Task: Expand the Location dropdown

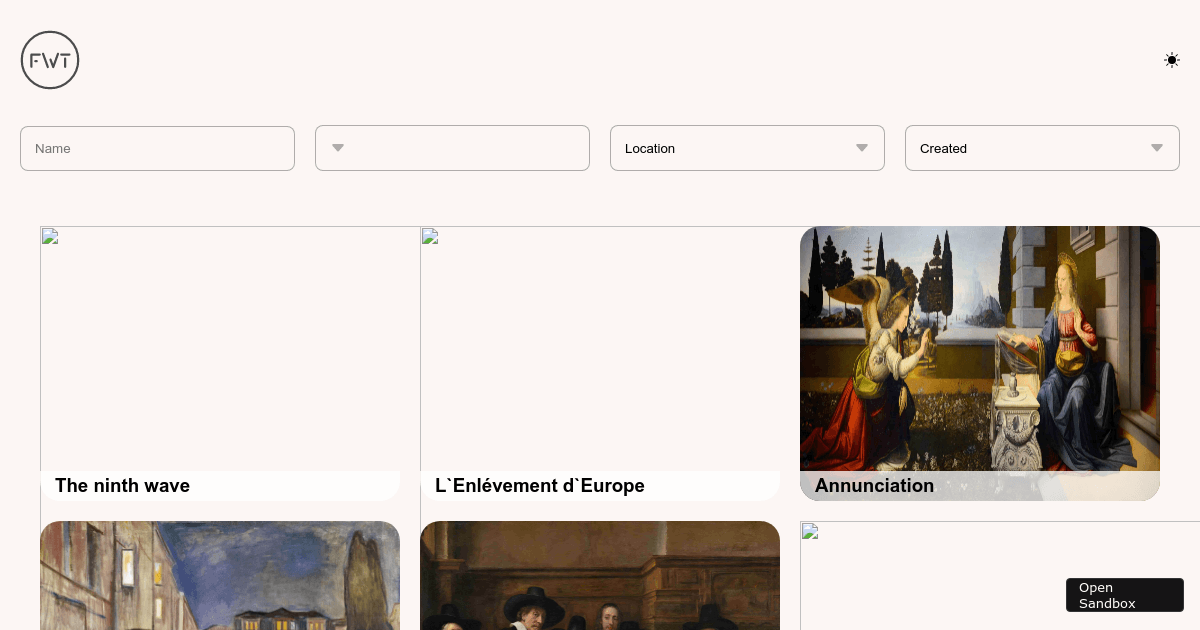Action: tap(747, 148)
